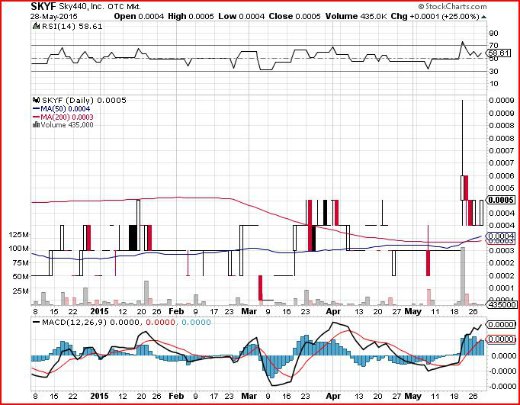Screen dimensions: 520x405
Task: Click the blue MA(50) legend line marker
Action: point(36,109)
